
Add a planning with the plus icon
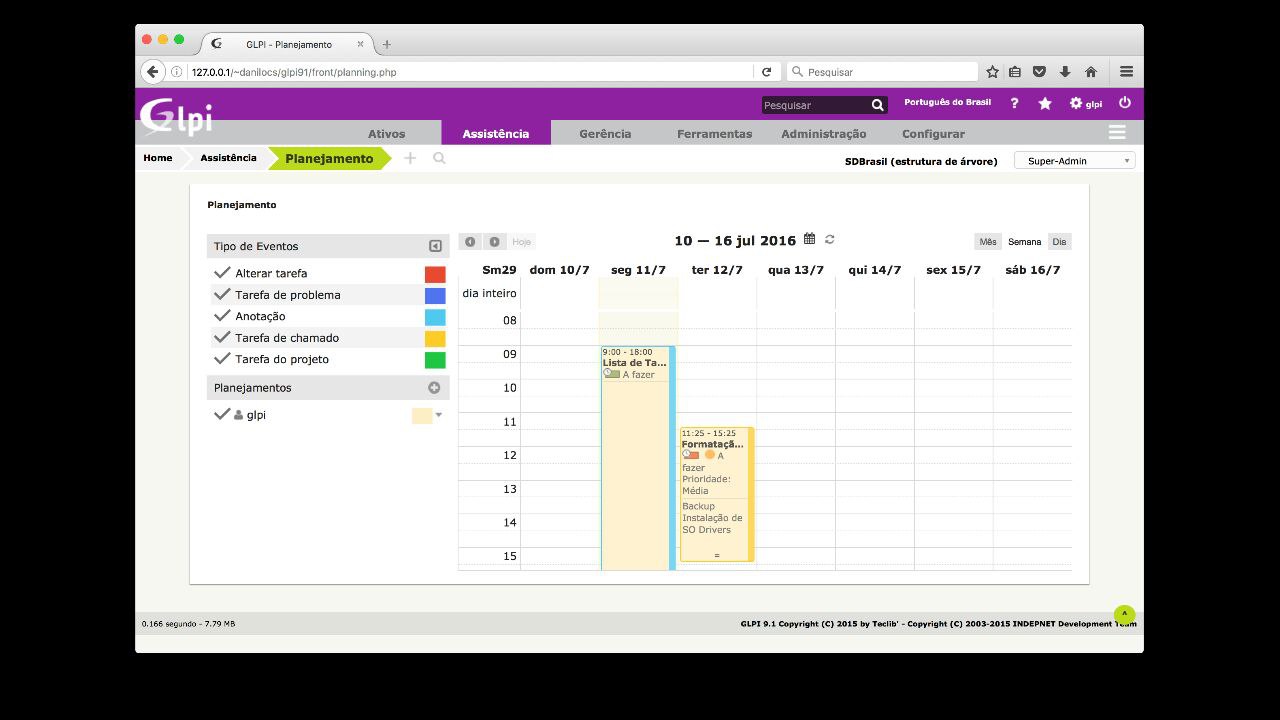tap(434, 388)
